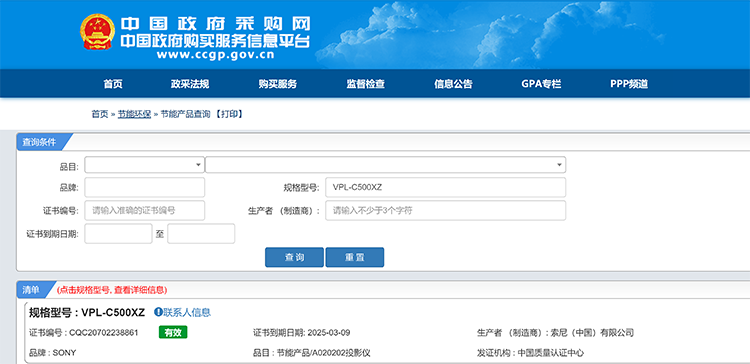Click the 节能产品查询 breadcrumb text
The image size is (750, 364).
pos(185,114)
